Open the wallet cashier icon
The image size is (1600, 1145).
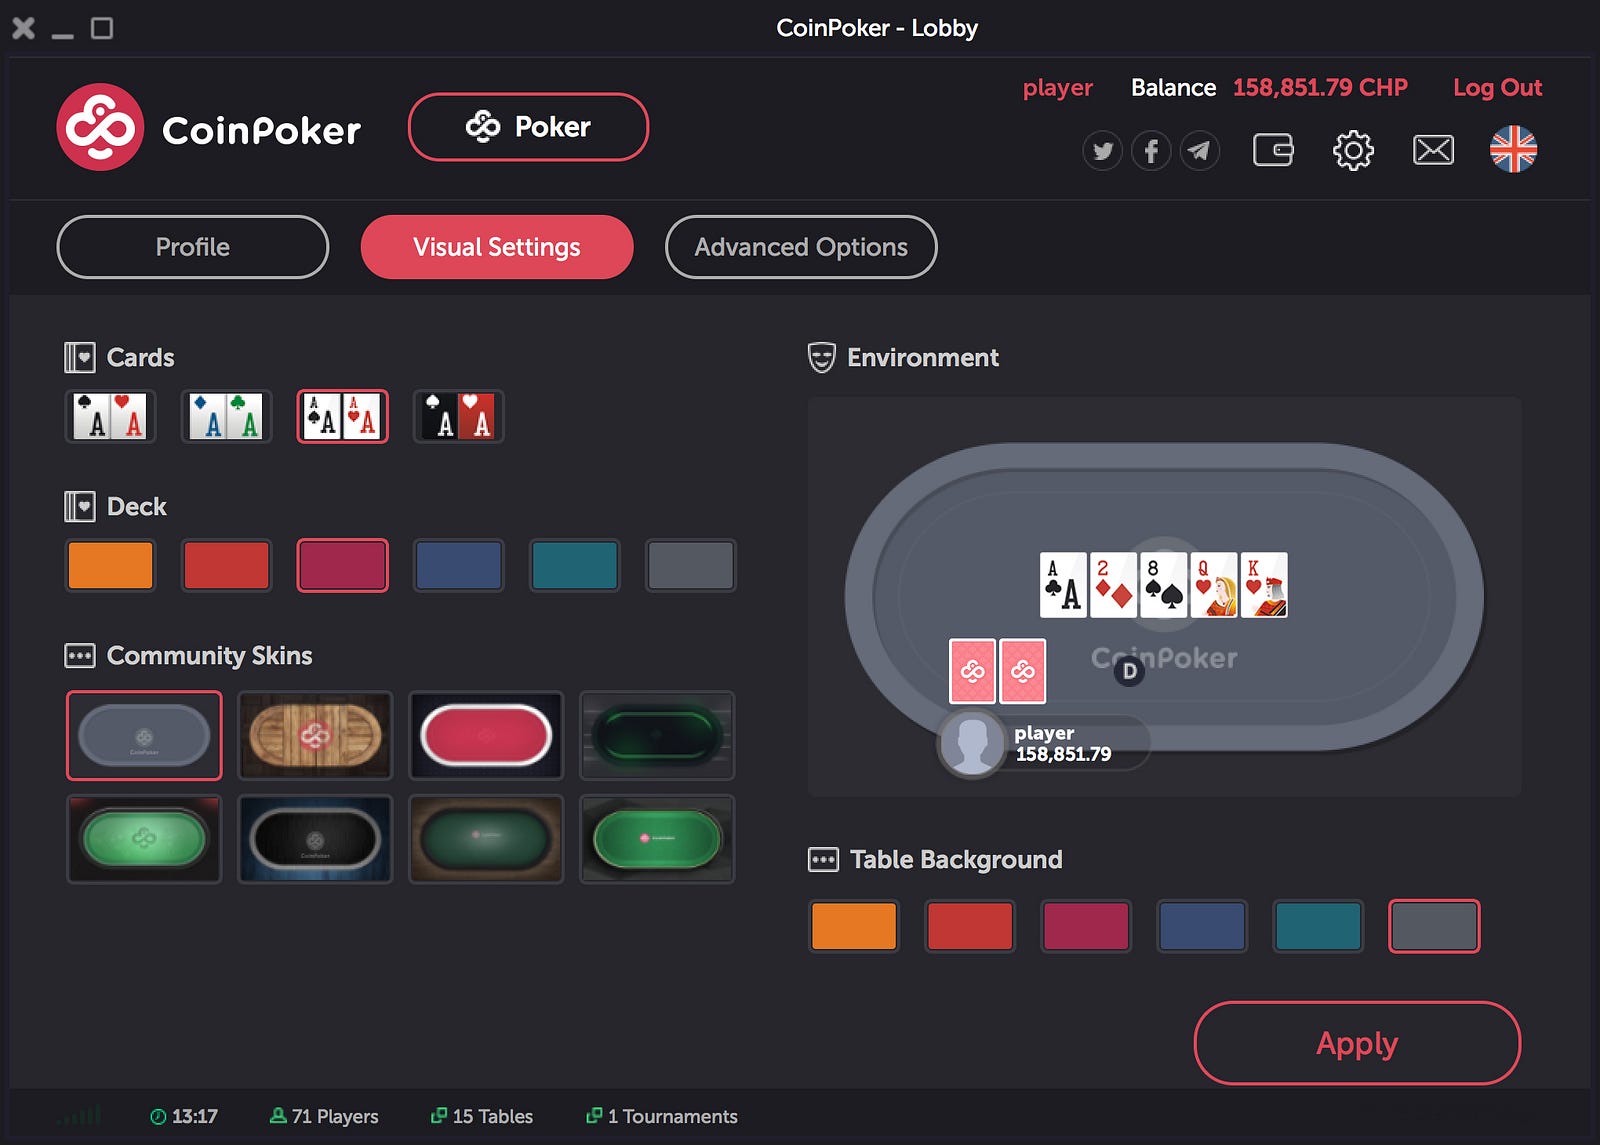pos(1273,150)
